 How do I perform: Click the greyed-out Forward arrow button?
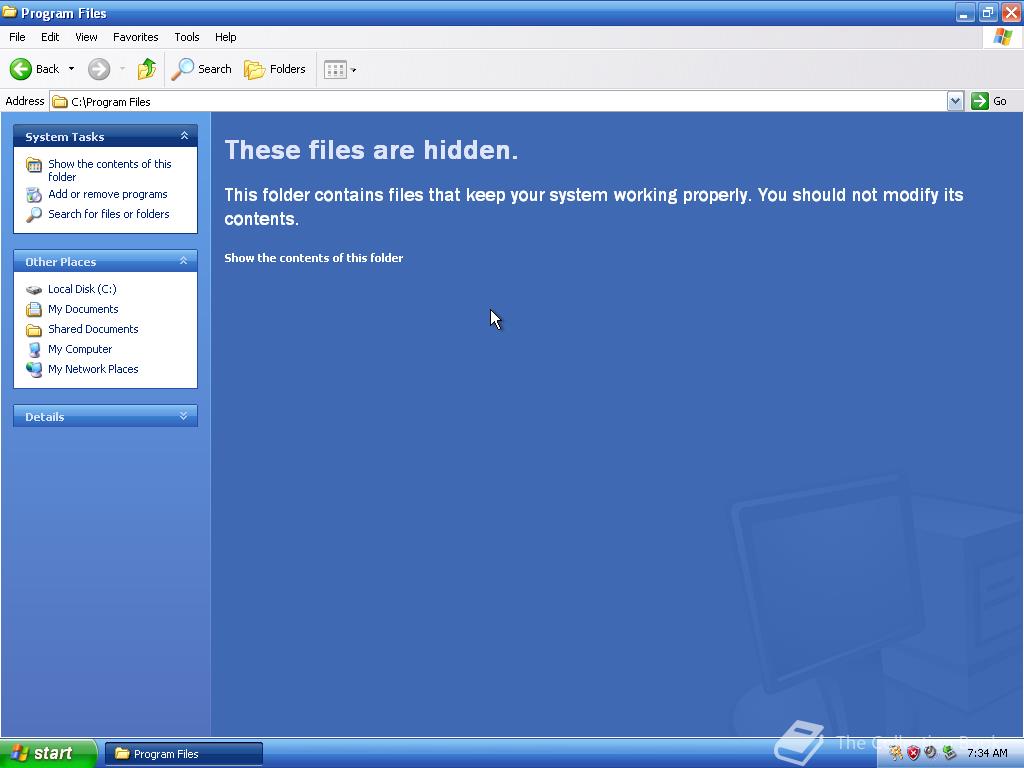click(x=99, y=69)
